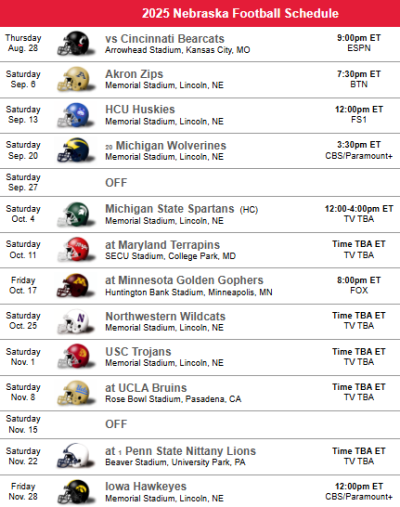Select the Northwestern Wildcats helmet icon
Viewport: 400px width, 507px height.
point(76,322)
